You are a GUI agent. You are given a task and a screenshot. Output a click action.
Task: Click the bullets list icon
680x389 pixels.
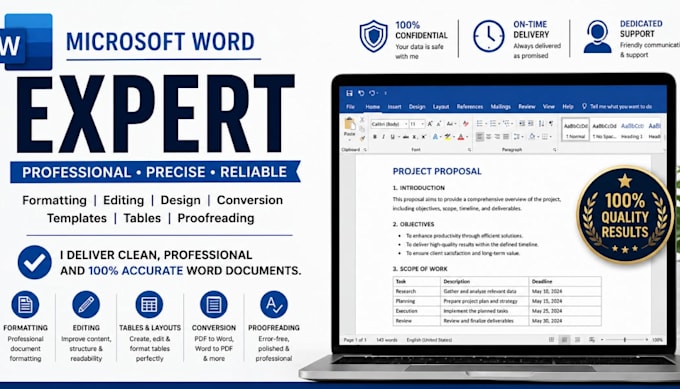tap(480, 124)
